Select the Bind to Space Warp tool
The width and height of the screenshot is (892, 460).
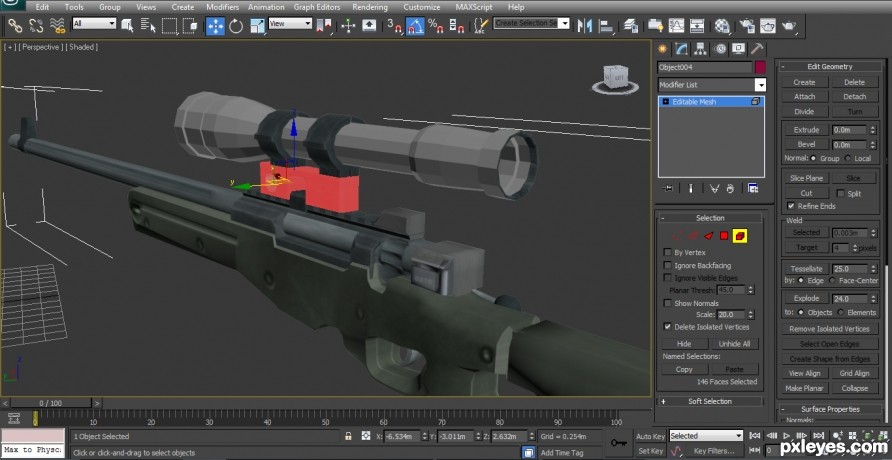(57, 25)
